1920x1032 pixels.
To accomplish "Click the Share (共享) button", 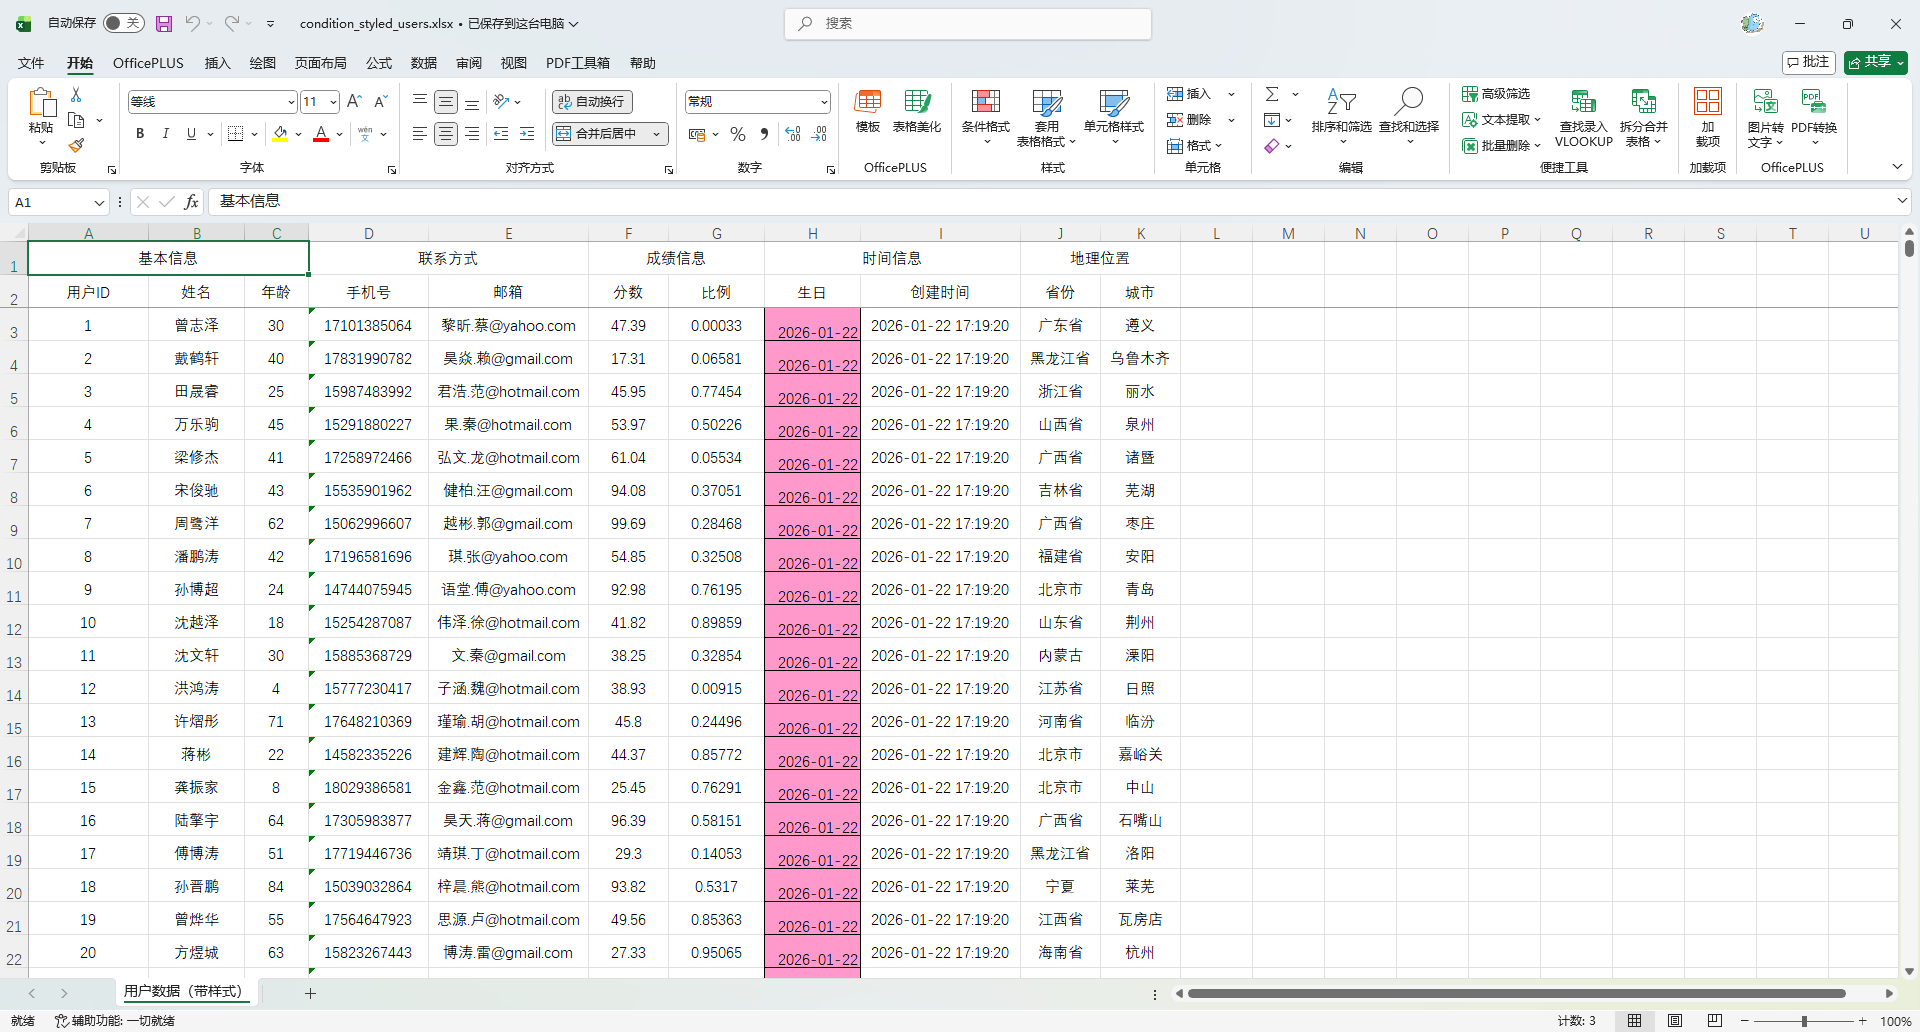I will pyautogui.click(x=1875, y=62).
